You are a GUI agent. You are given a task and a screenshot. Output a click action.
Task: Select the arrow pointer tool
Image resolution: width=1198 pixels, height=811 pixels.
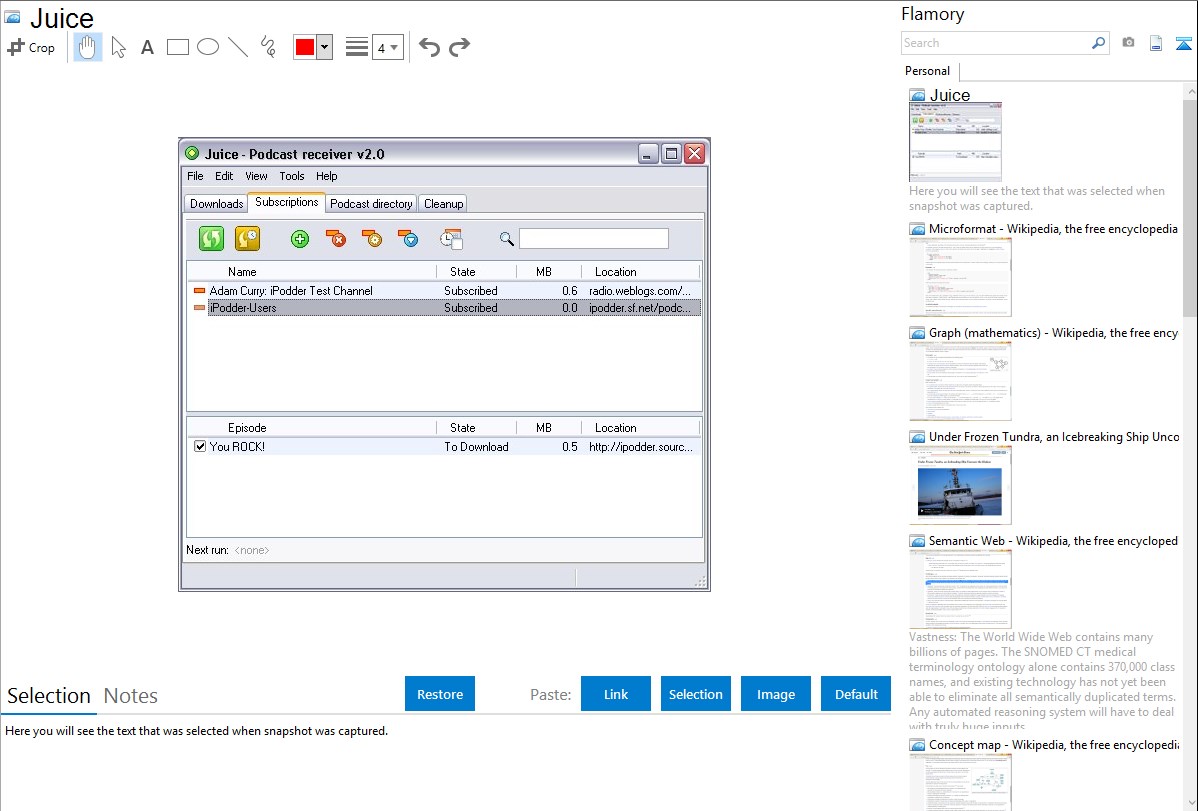pos(118,47)
